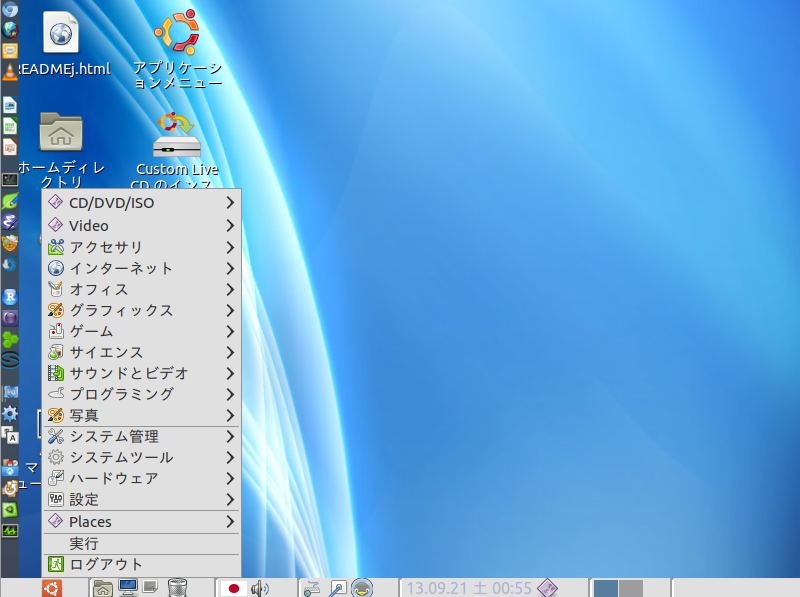Launch the green hexagons application icon
Image resolution: width=800 pixels, height=597 pixels.
point(10,339)
